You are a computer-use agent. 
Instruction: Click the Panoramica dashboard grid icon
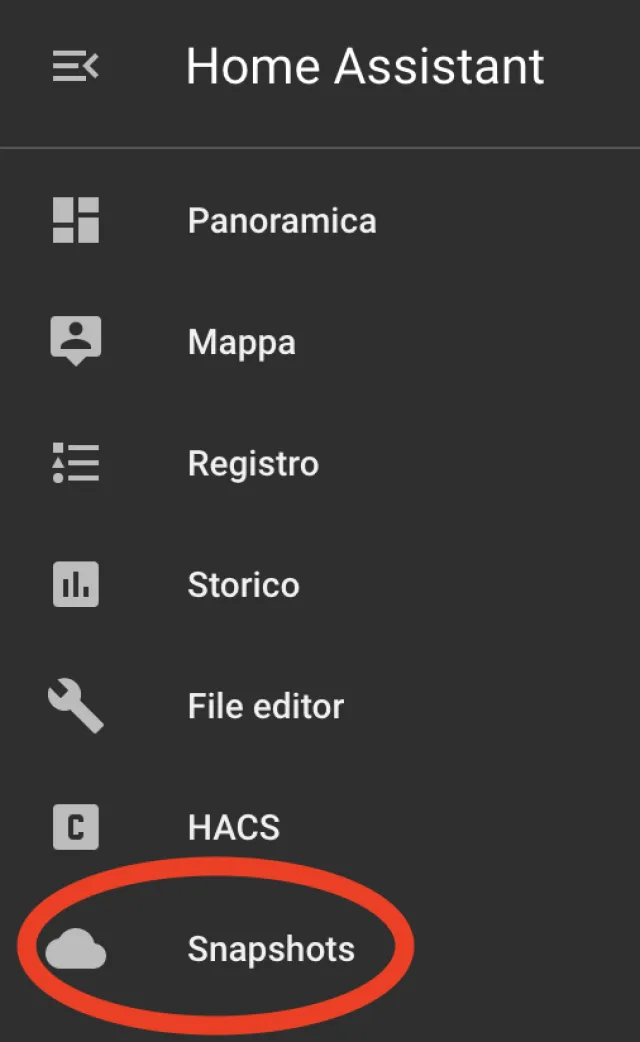point(76,220)
